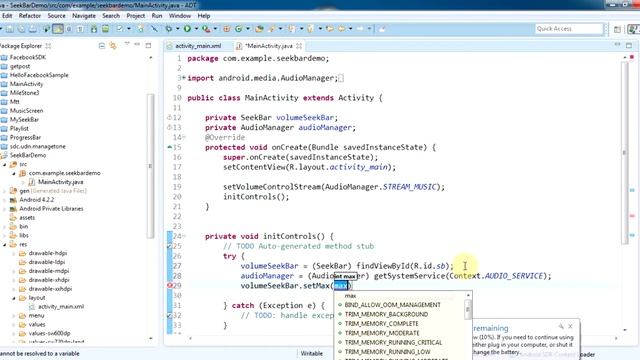
Task: Open the Android Virtual Device Manager icon
Action: (105, 29)
